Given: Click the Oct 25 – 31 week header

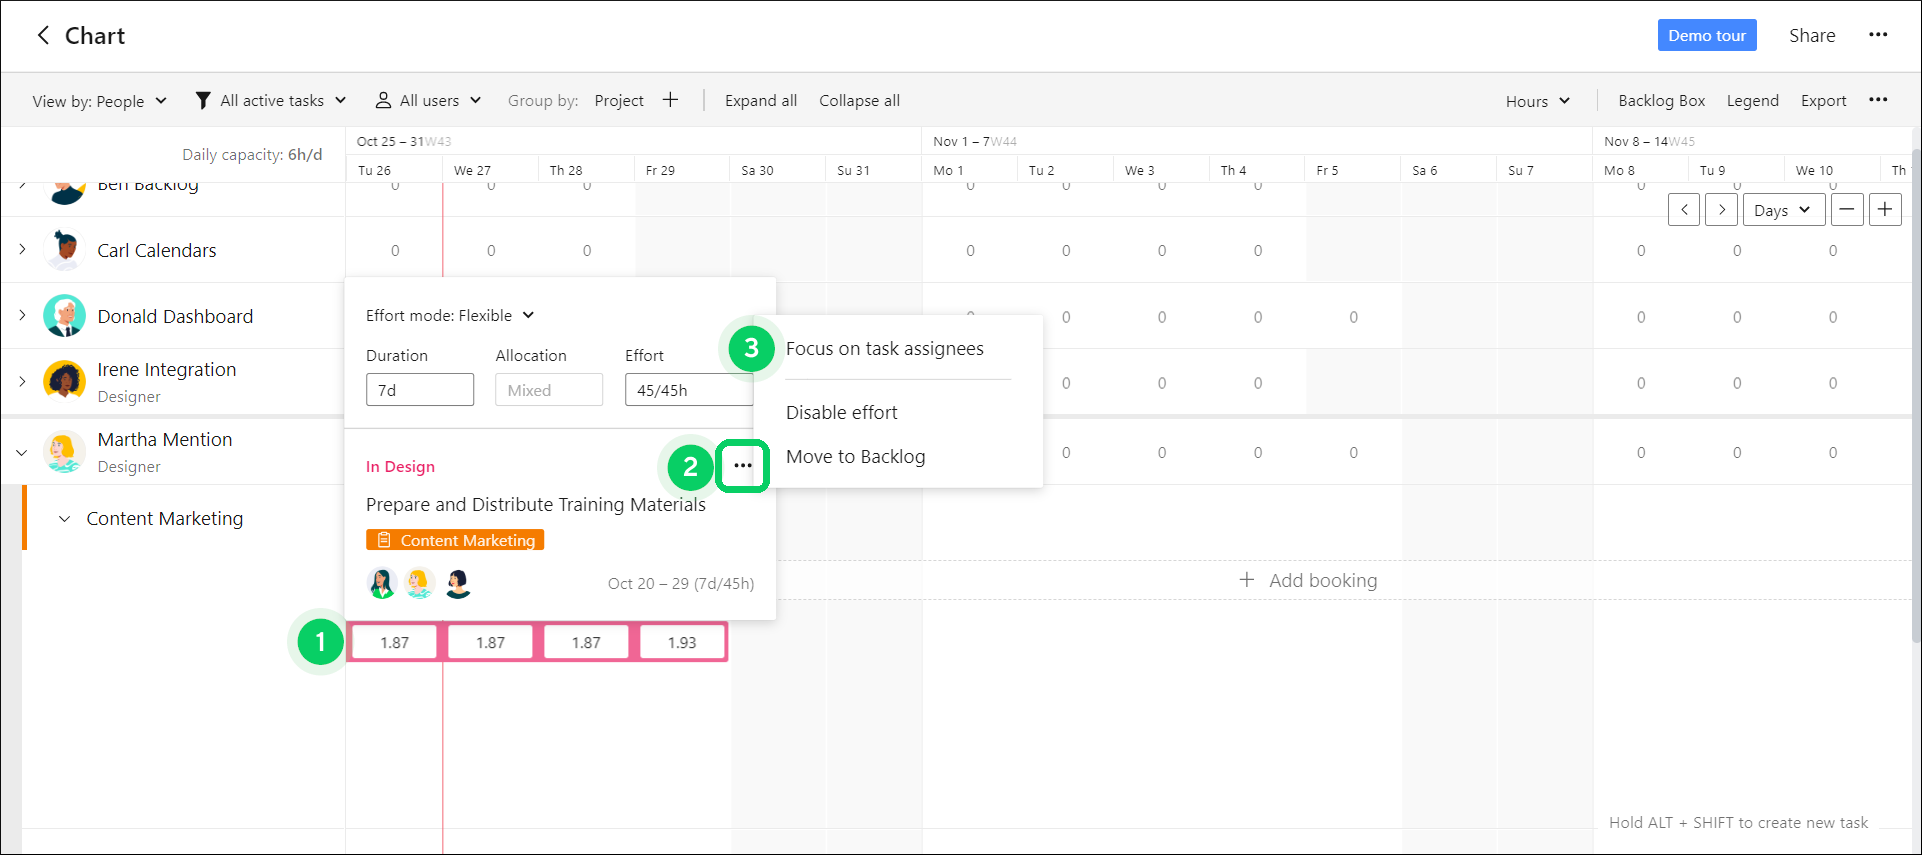Looking at the screenshot, I should coord(404,141).
